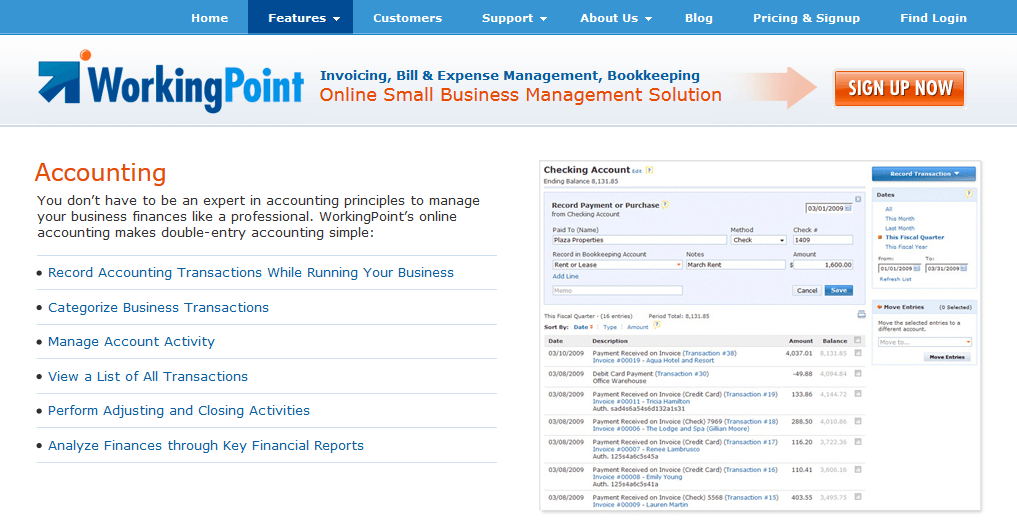The height and width of the screenshot is (526, 1017).
Task: Click the printer icon above the transactions table
Action: (x=861, y=315)
